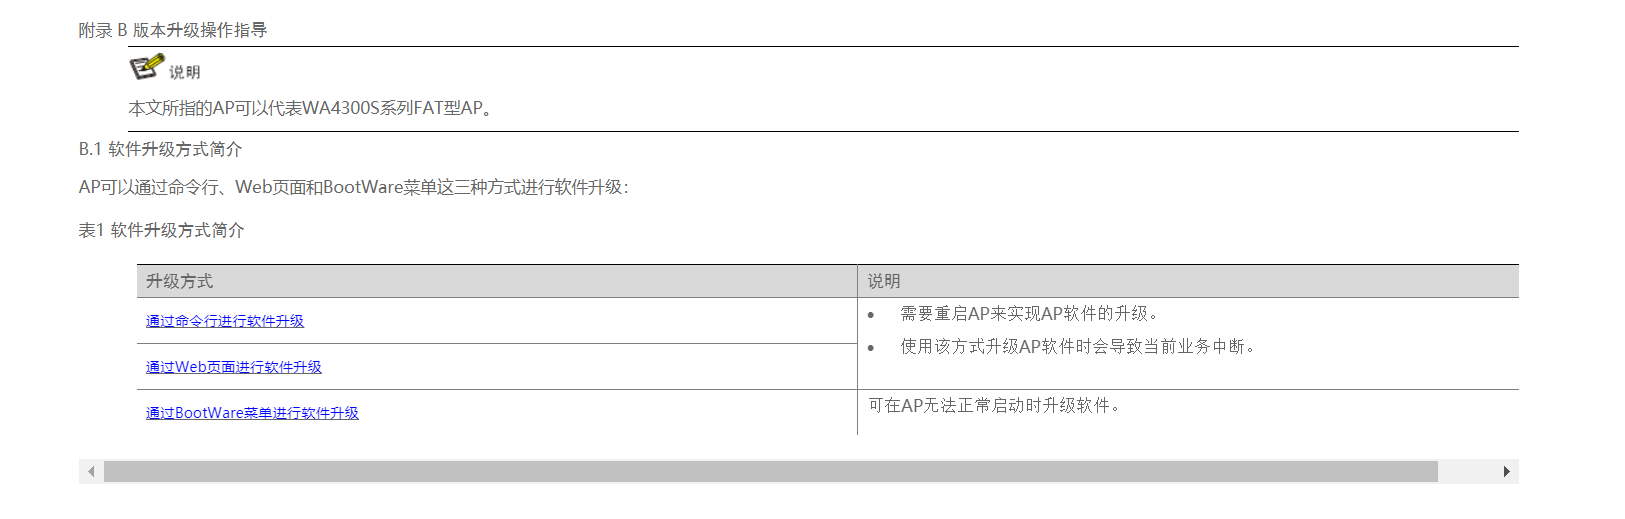Click the empty scrollbar track right of the thumb
Screen dimensions: 1625x519
pyautogui.click(x=1468, y=471)
